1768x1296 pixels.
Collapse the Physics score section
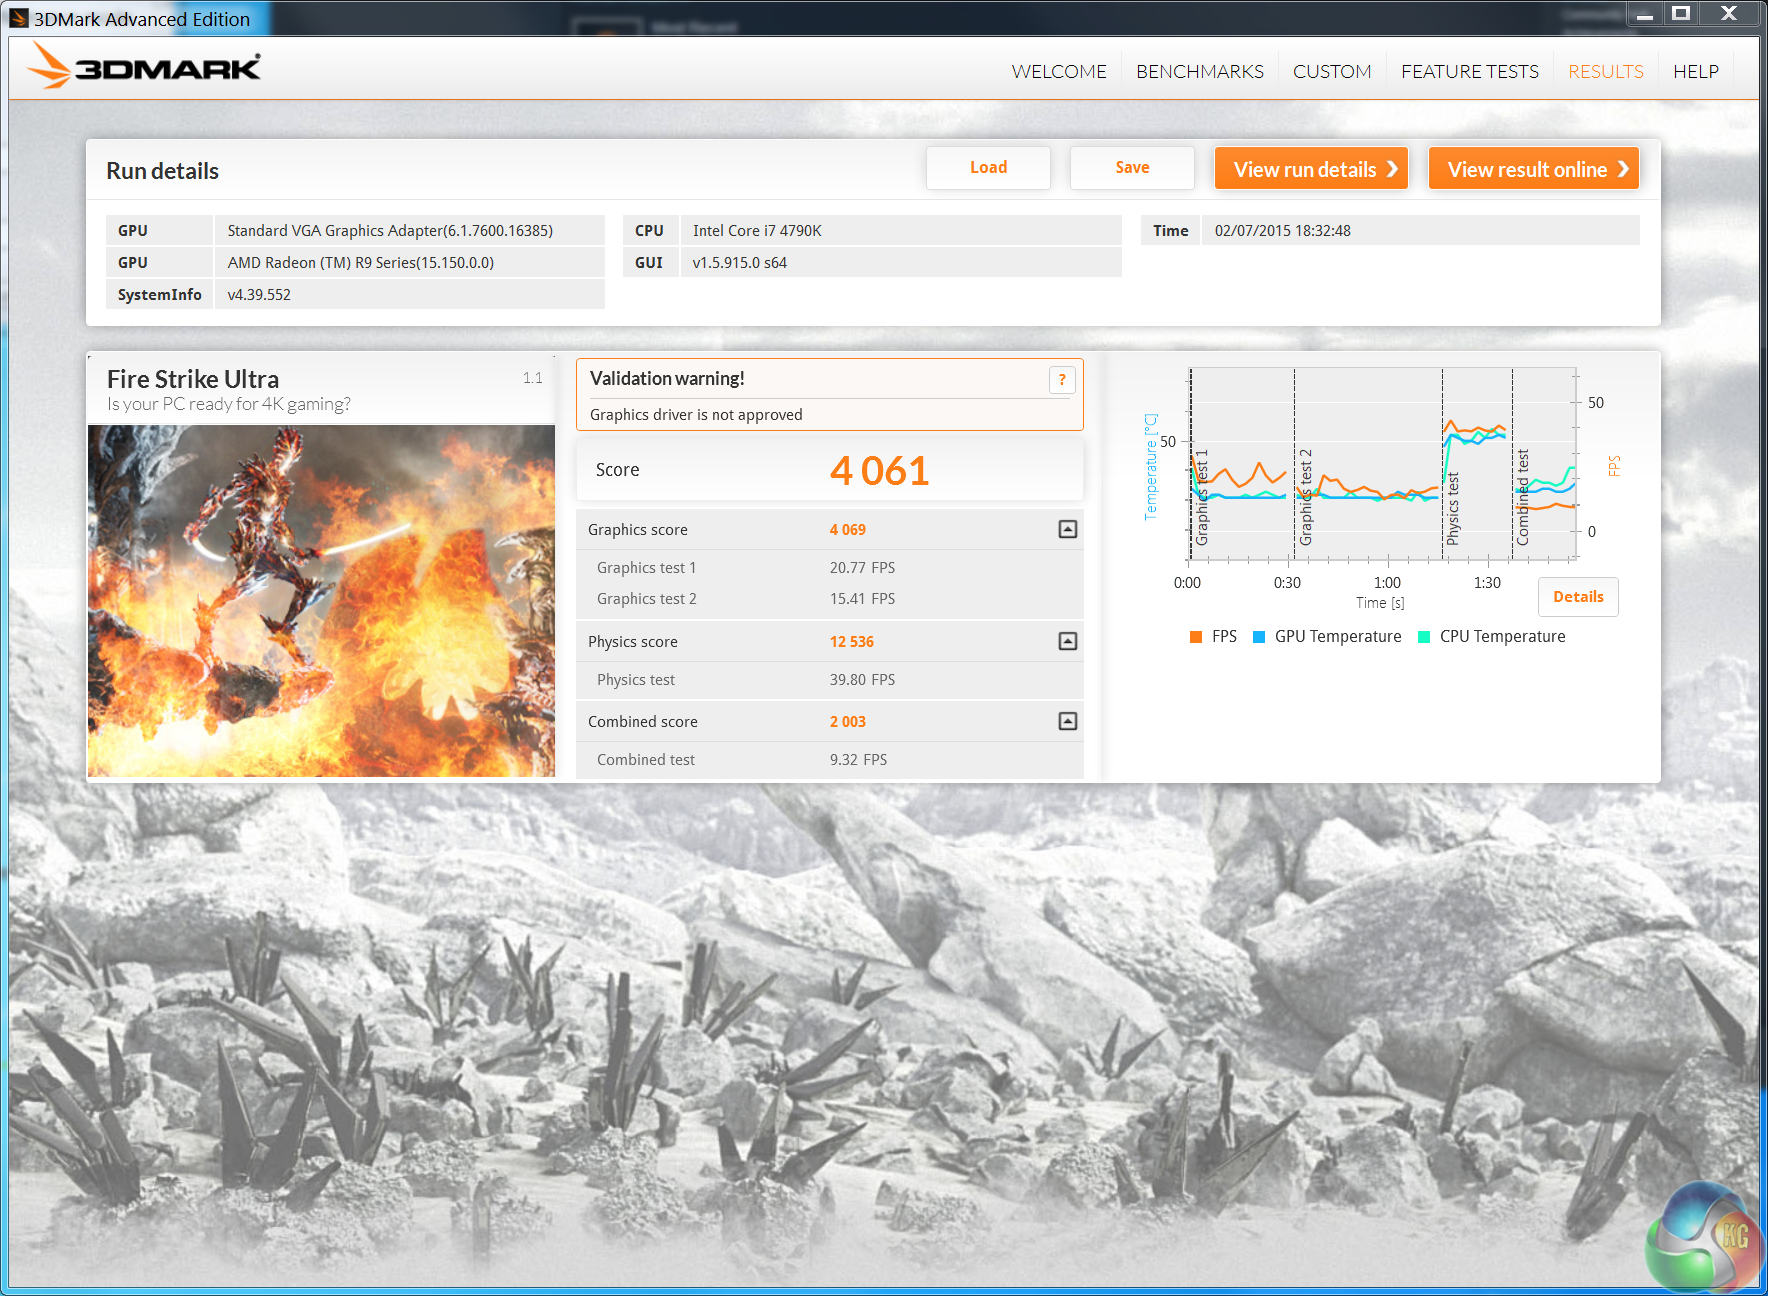point(1067,642)
